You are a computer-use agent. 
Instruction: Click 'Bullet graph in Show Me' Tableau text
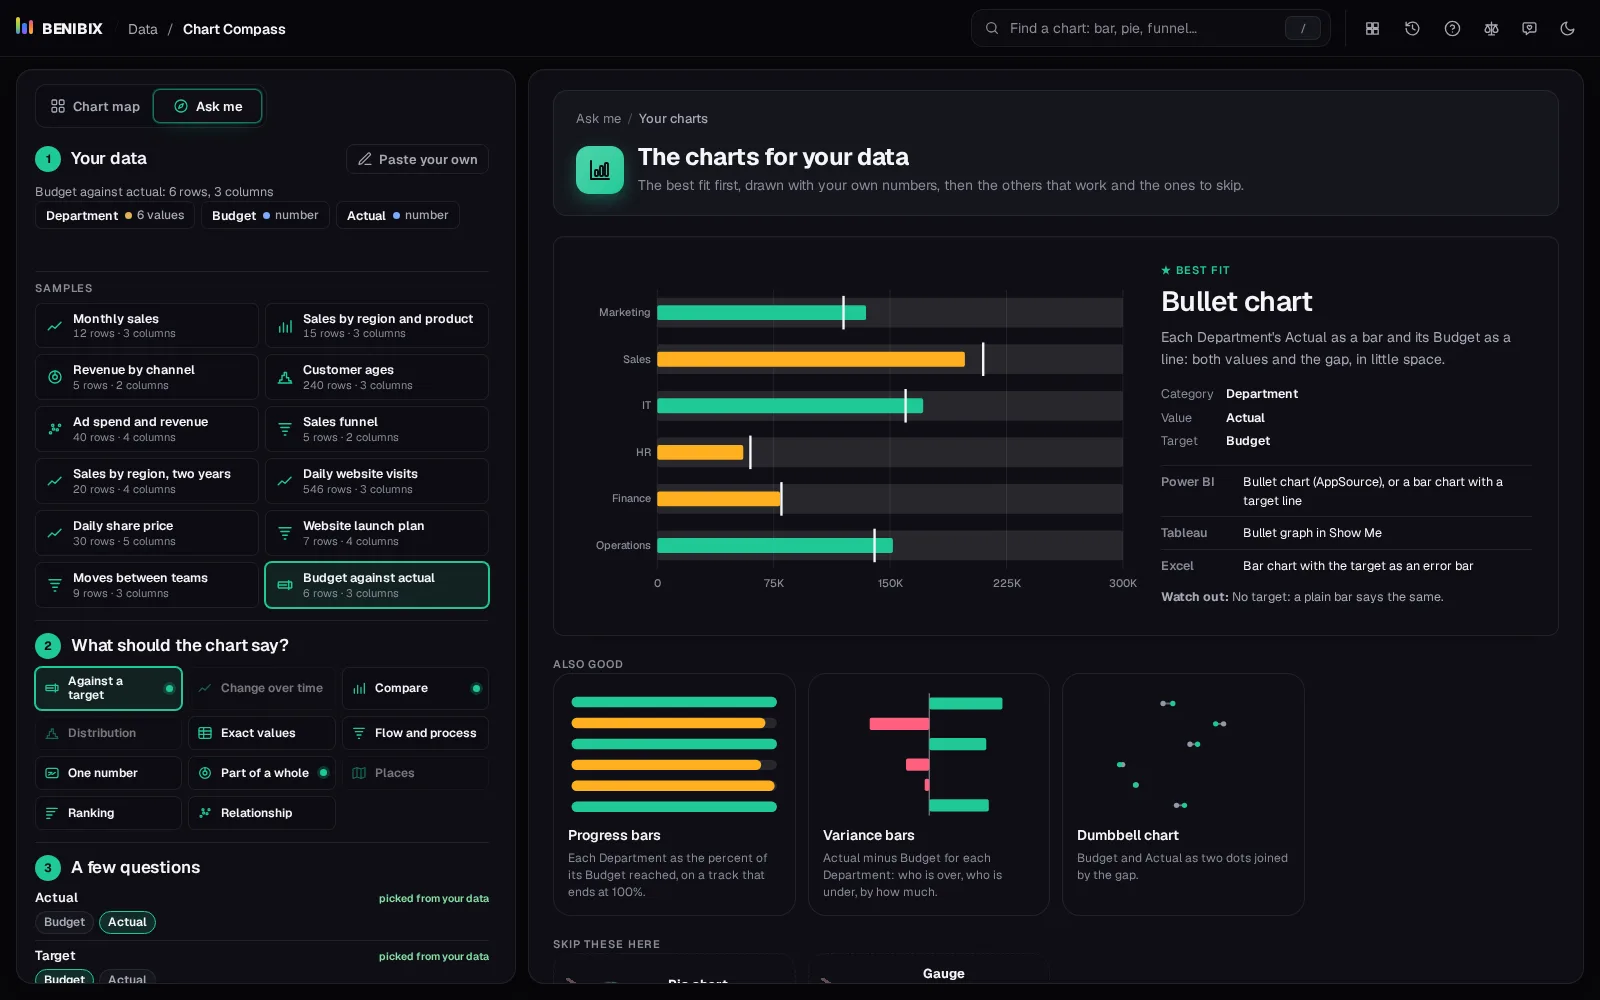(x=1312, y=533)
